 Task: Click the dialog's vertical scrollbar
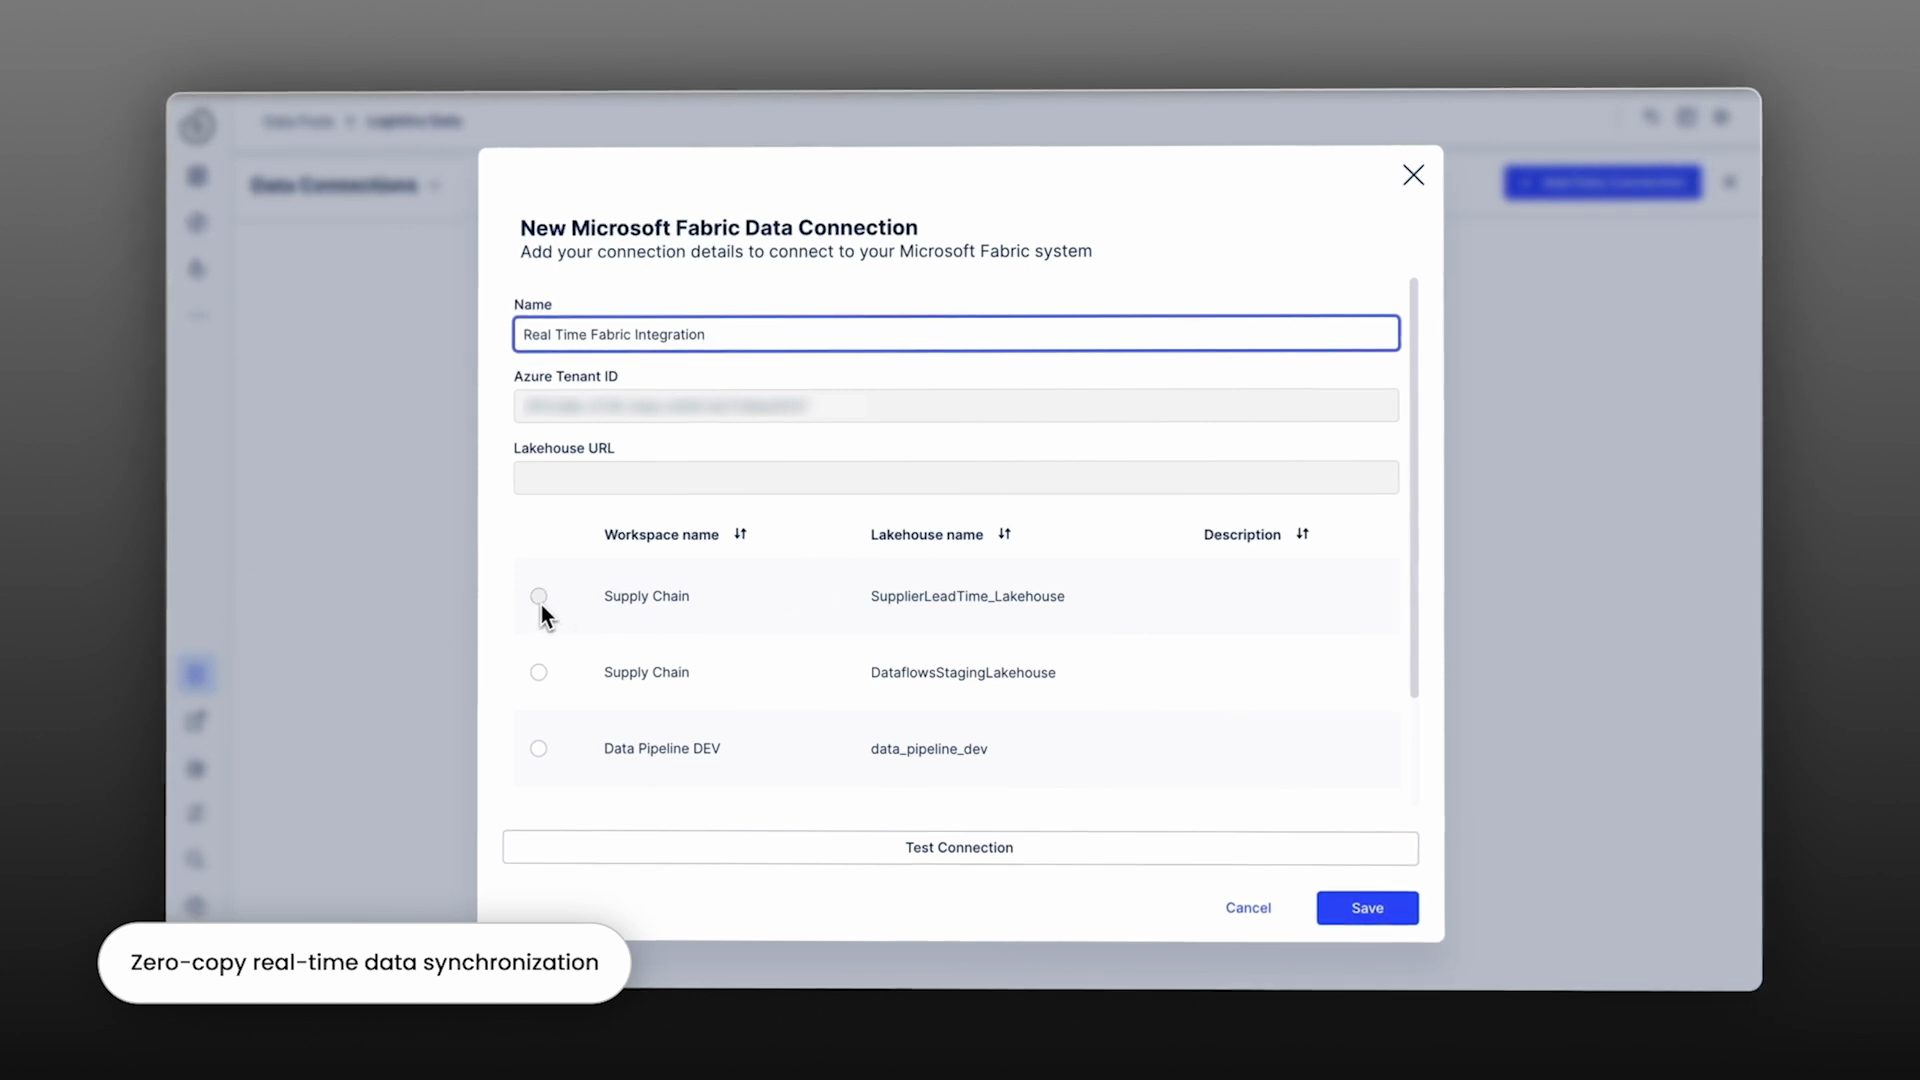(1414, 488)
